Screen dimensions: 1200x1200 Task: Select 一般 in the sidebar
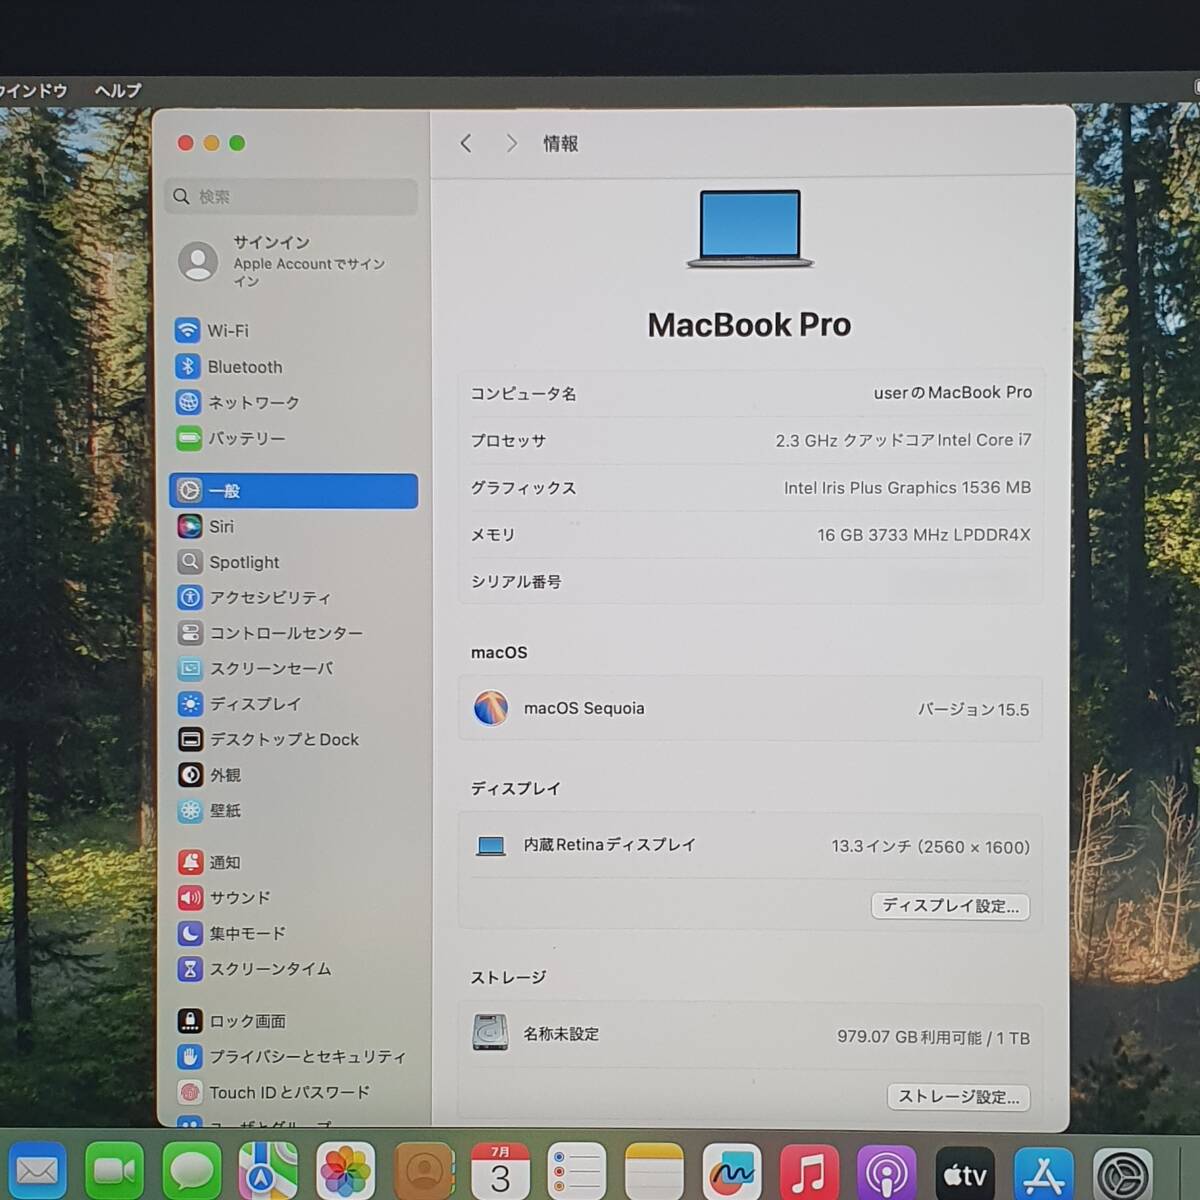pyautogui.click(x=294, y=491)
